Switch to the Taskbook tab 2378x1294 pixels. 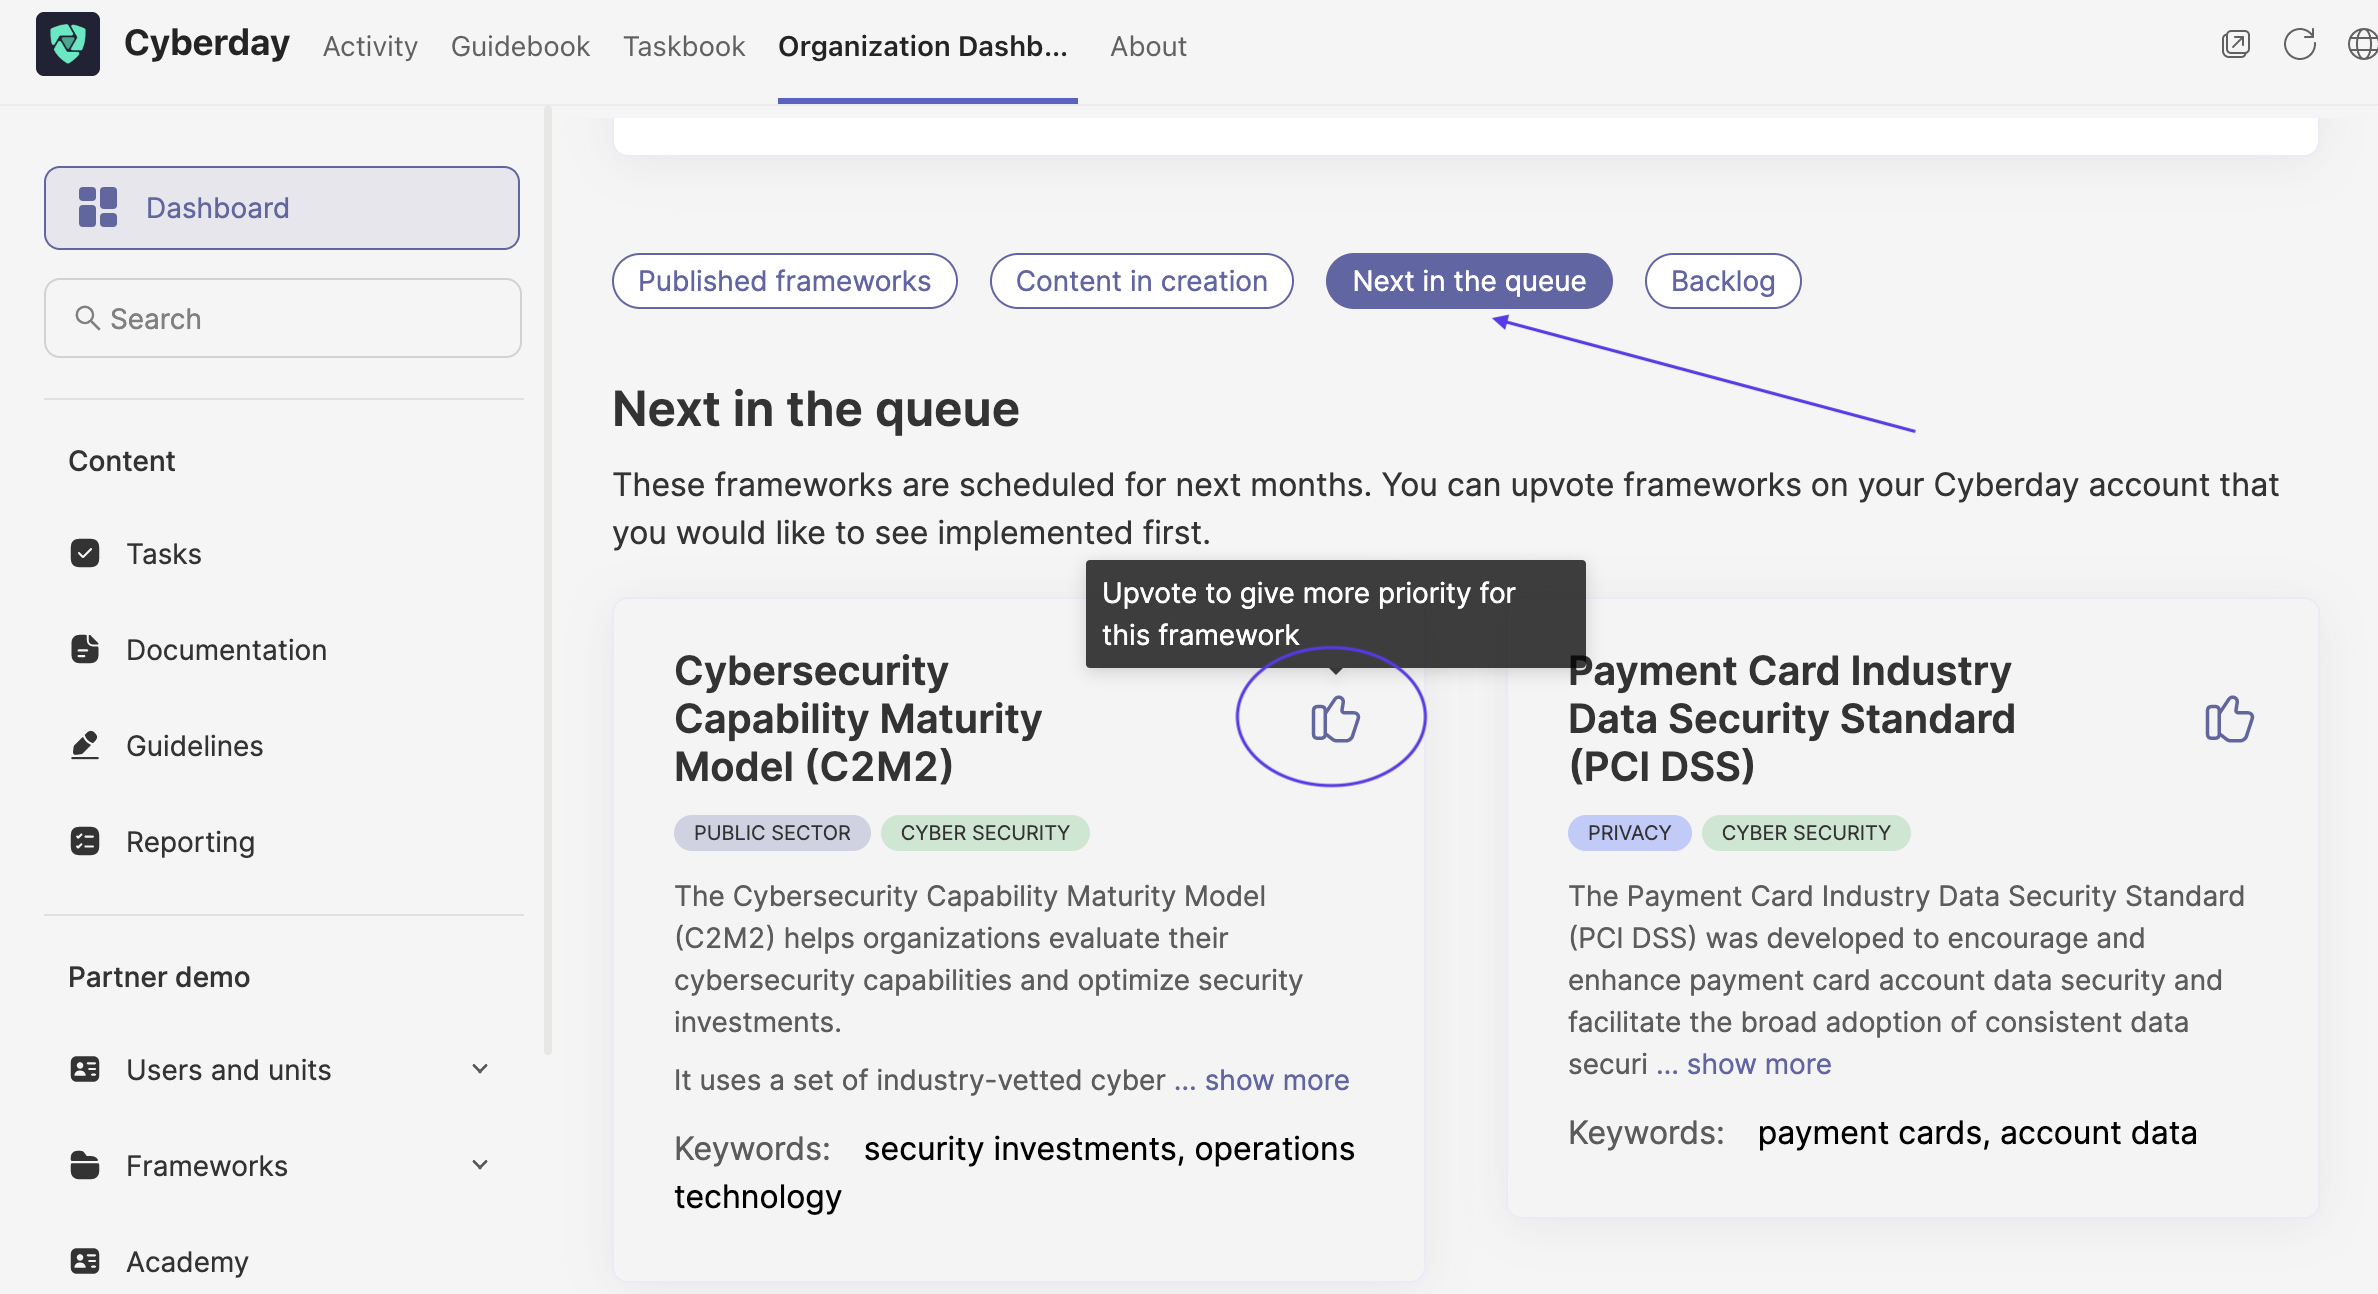pyautogui.click(x=684, y=46)
